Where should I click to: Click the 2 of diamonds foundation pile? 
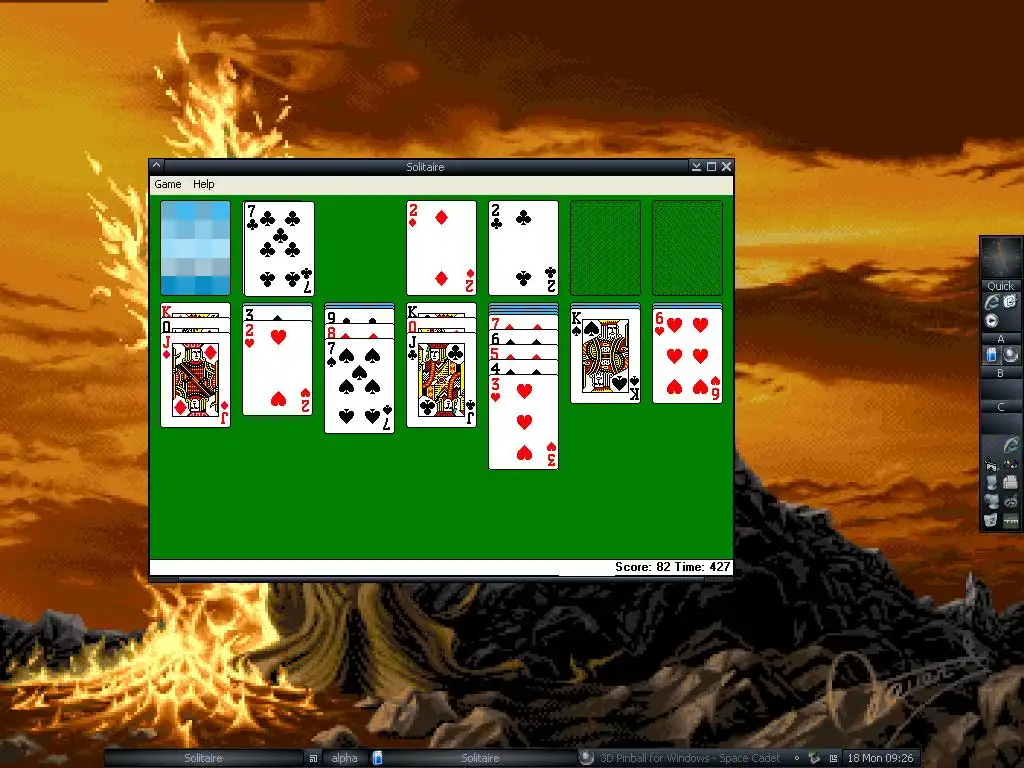[x=441, y=248]
